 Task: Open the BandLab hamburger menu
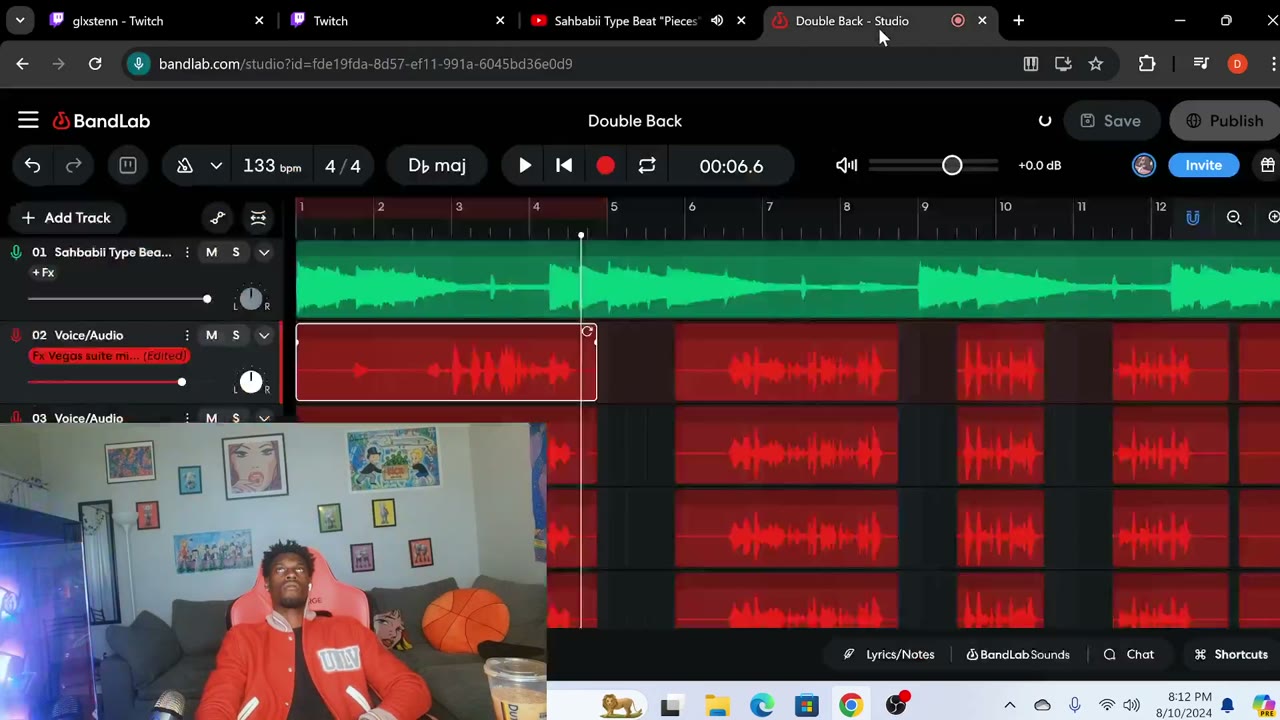28,121
